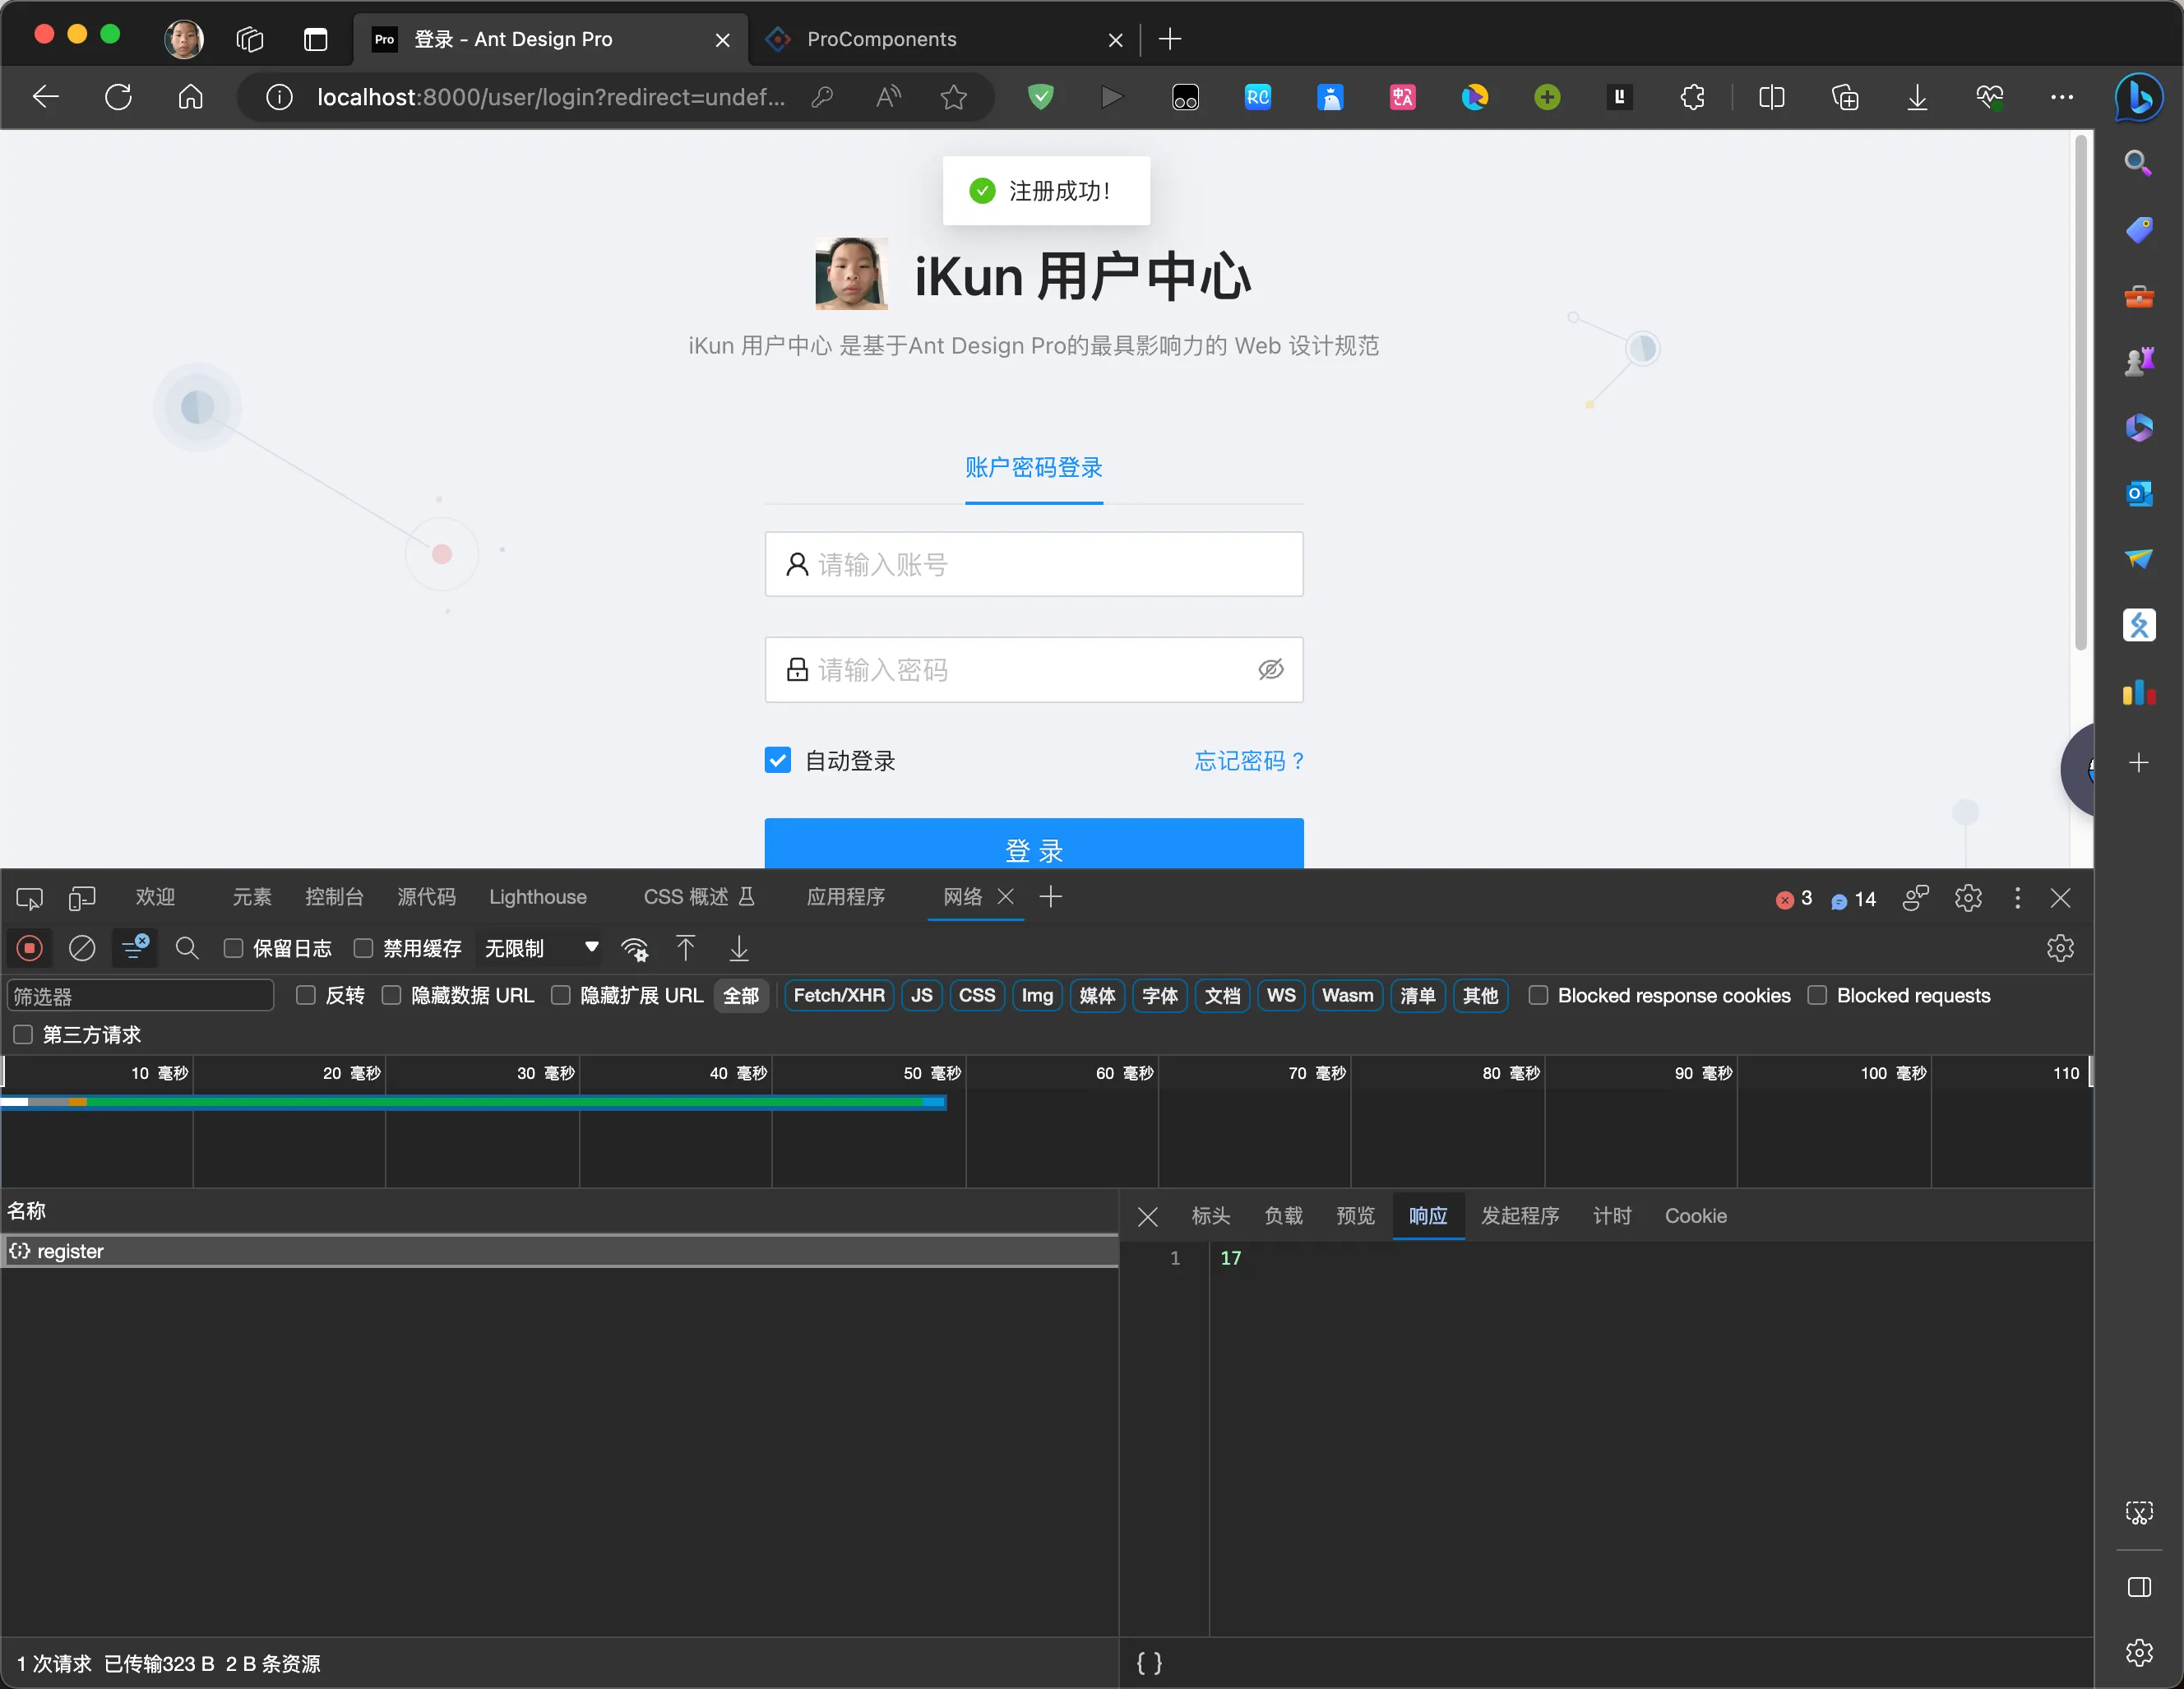Open network conditions wifi icon

[635, 948]
